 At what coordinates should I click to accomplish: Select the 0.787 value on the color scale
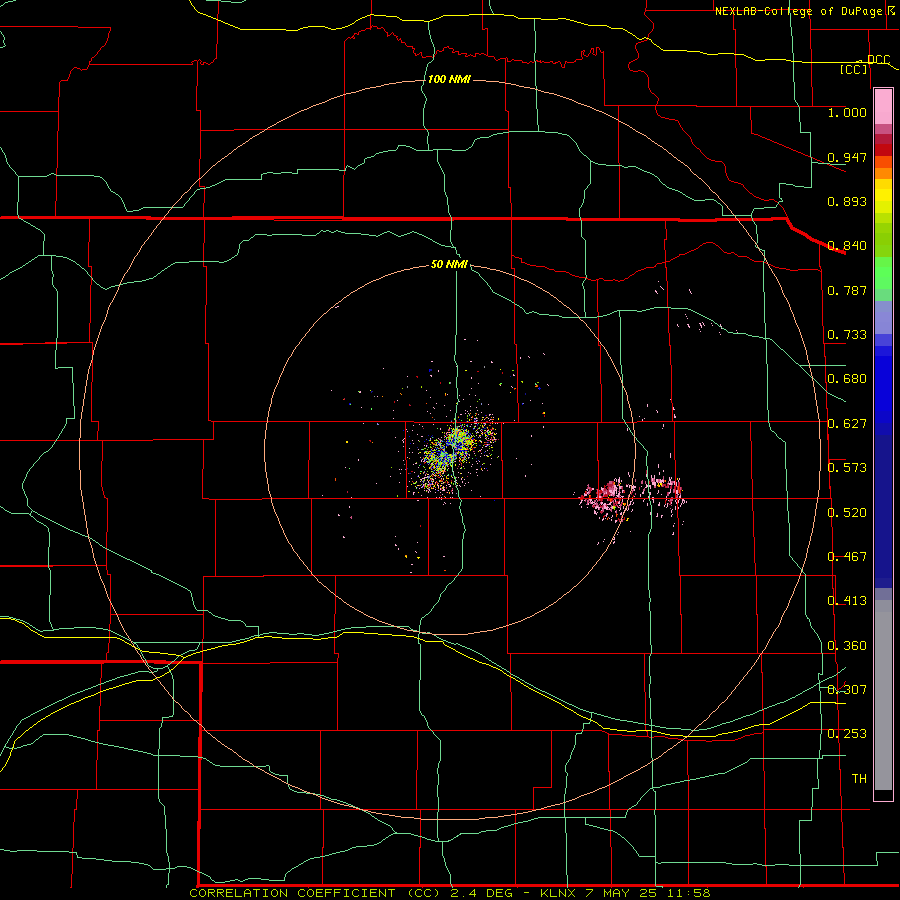847,290
